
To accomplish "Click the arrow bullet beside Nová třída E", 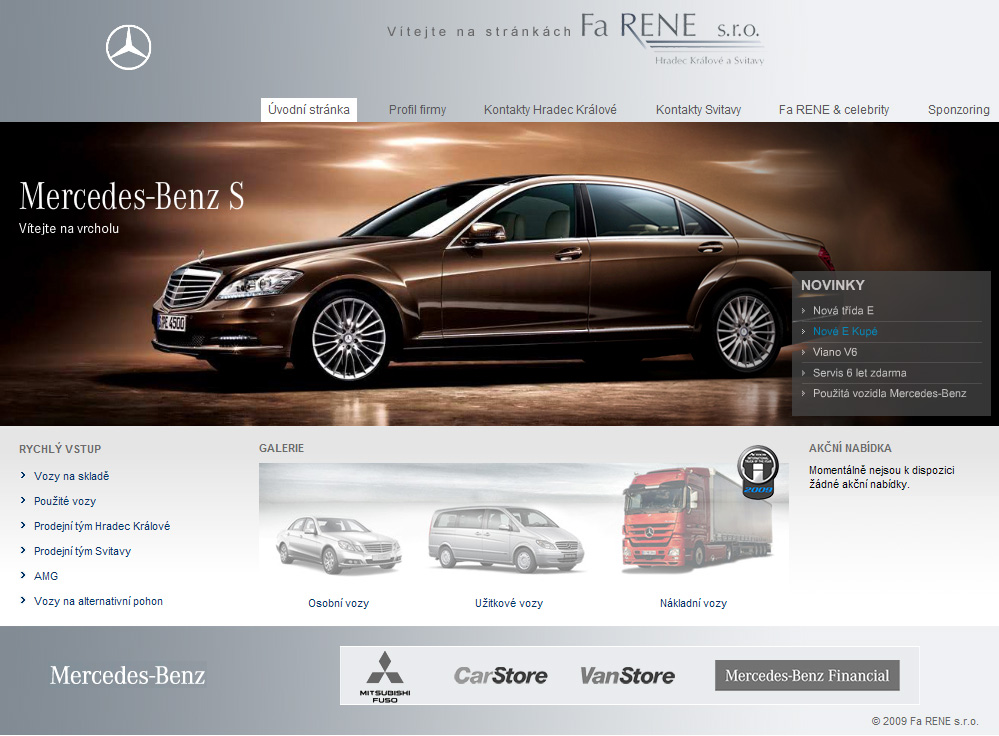I will [803, 311].
